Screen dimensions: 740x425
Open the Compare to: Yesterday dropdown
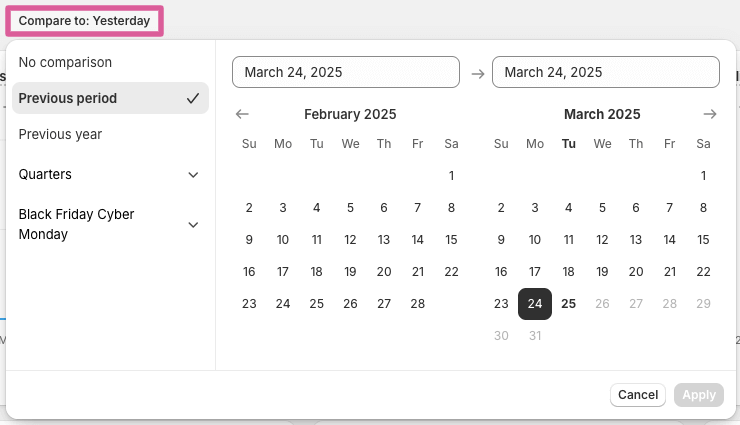[x=84, y=20]
